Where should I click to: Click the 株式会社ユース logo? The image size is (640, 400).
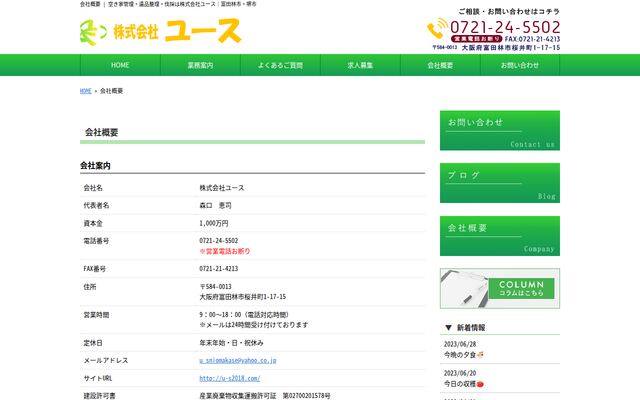[161, 31]
